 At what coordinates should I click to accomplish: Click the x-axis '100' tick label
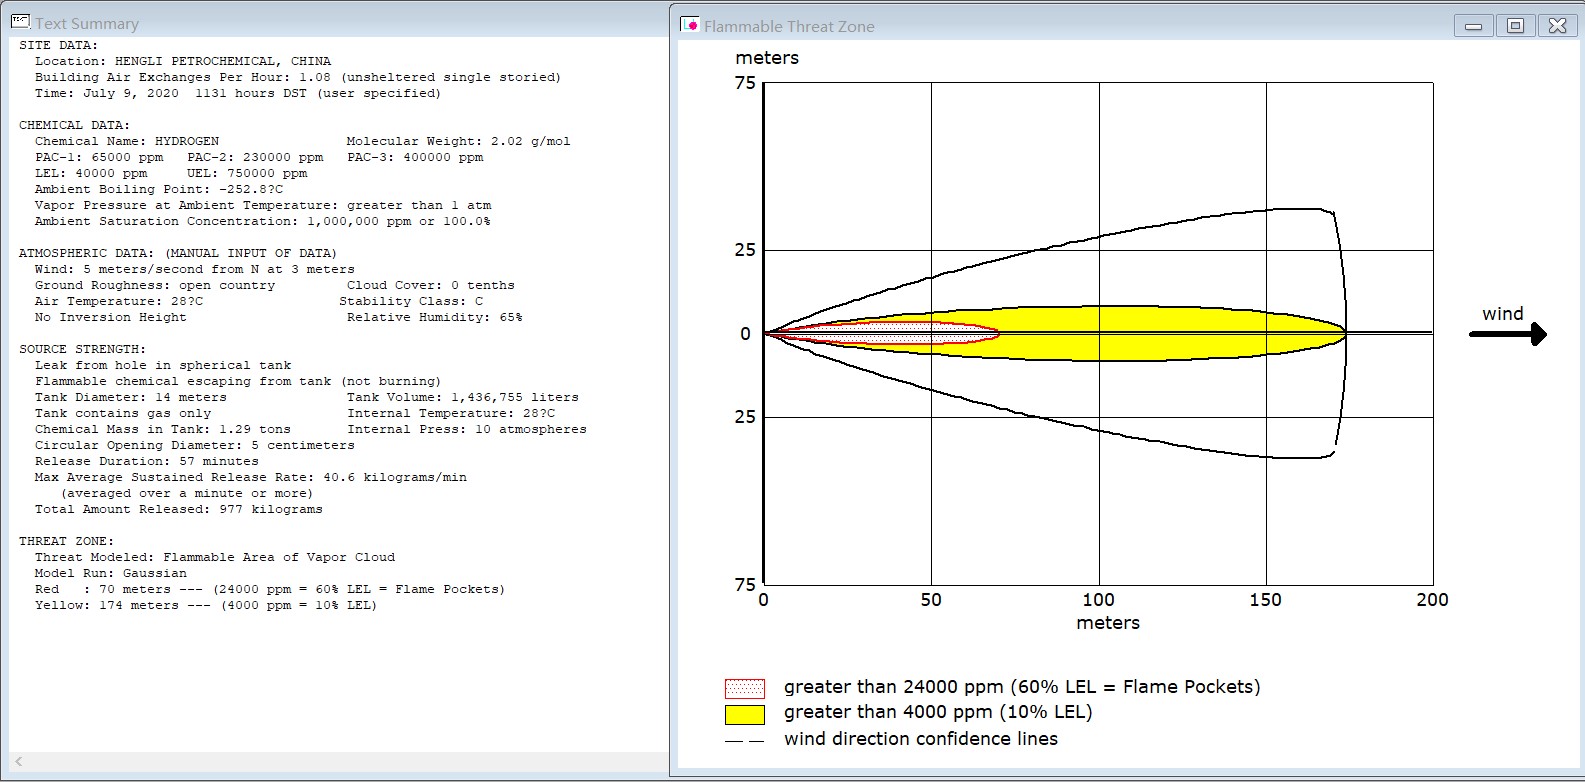[1098, 600]
